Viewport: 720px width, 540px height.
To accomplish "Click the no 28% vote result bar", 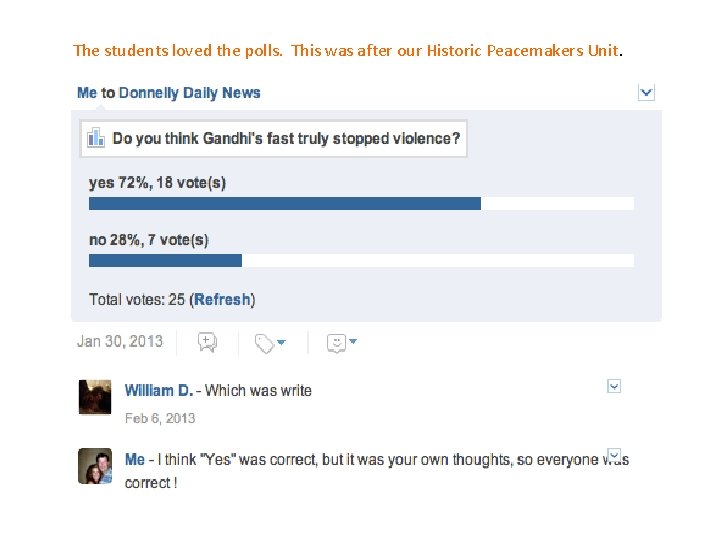I will pos(165,260).
